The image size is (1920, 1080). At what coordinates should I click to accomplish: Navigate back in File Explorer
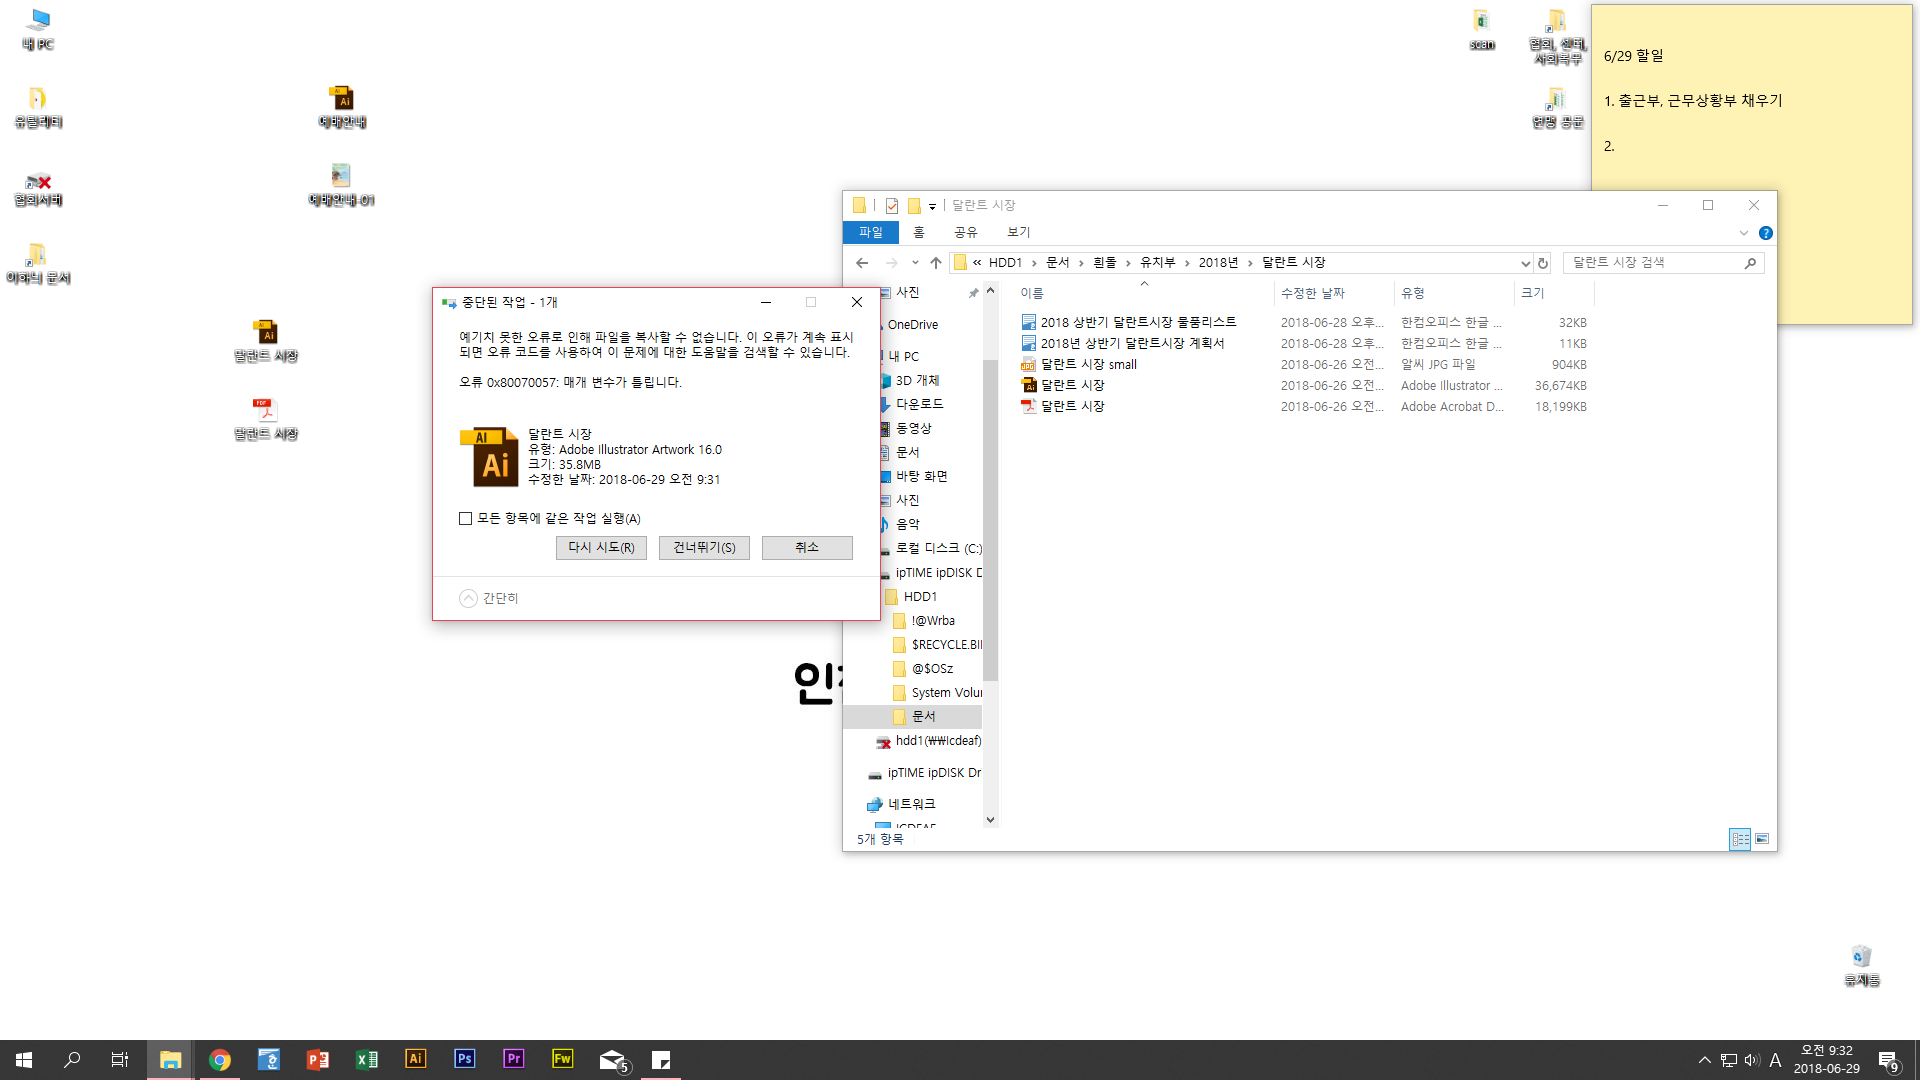pyautogui.click(x=862, y=263)
